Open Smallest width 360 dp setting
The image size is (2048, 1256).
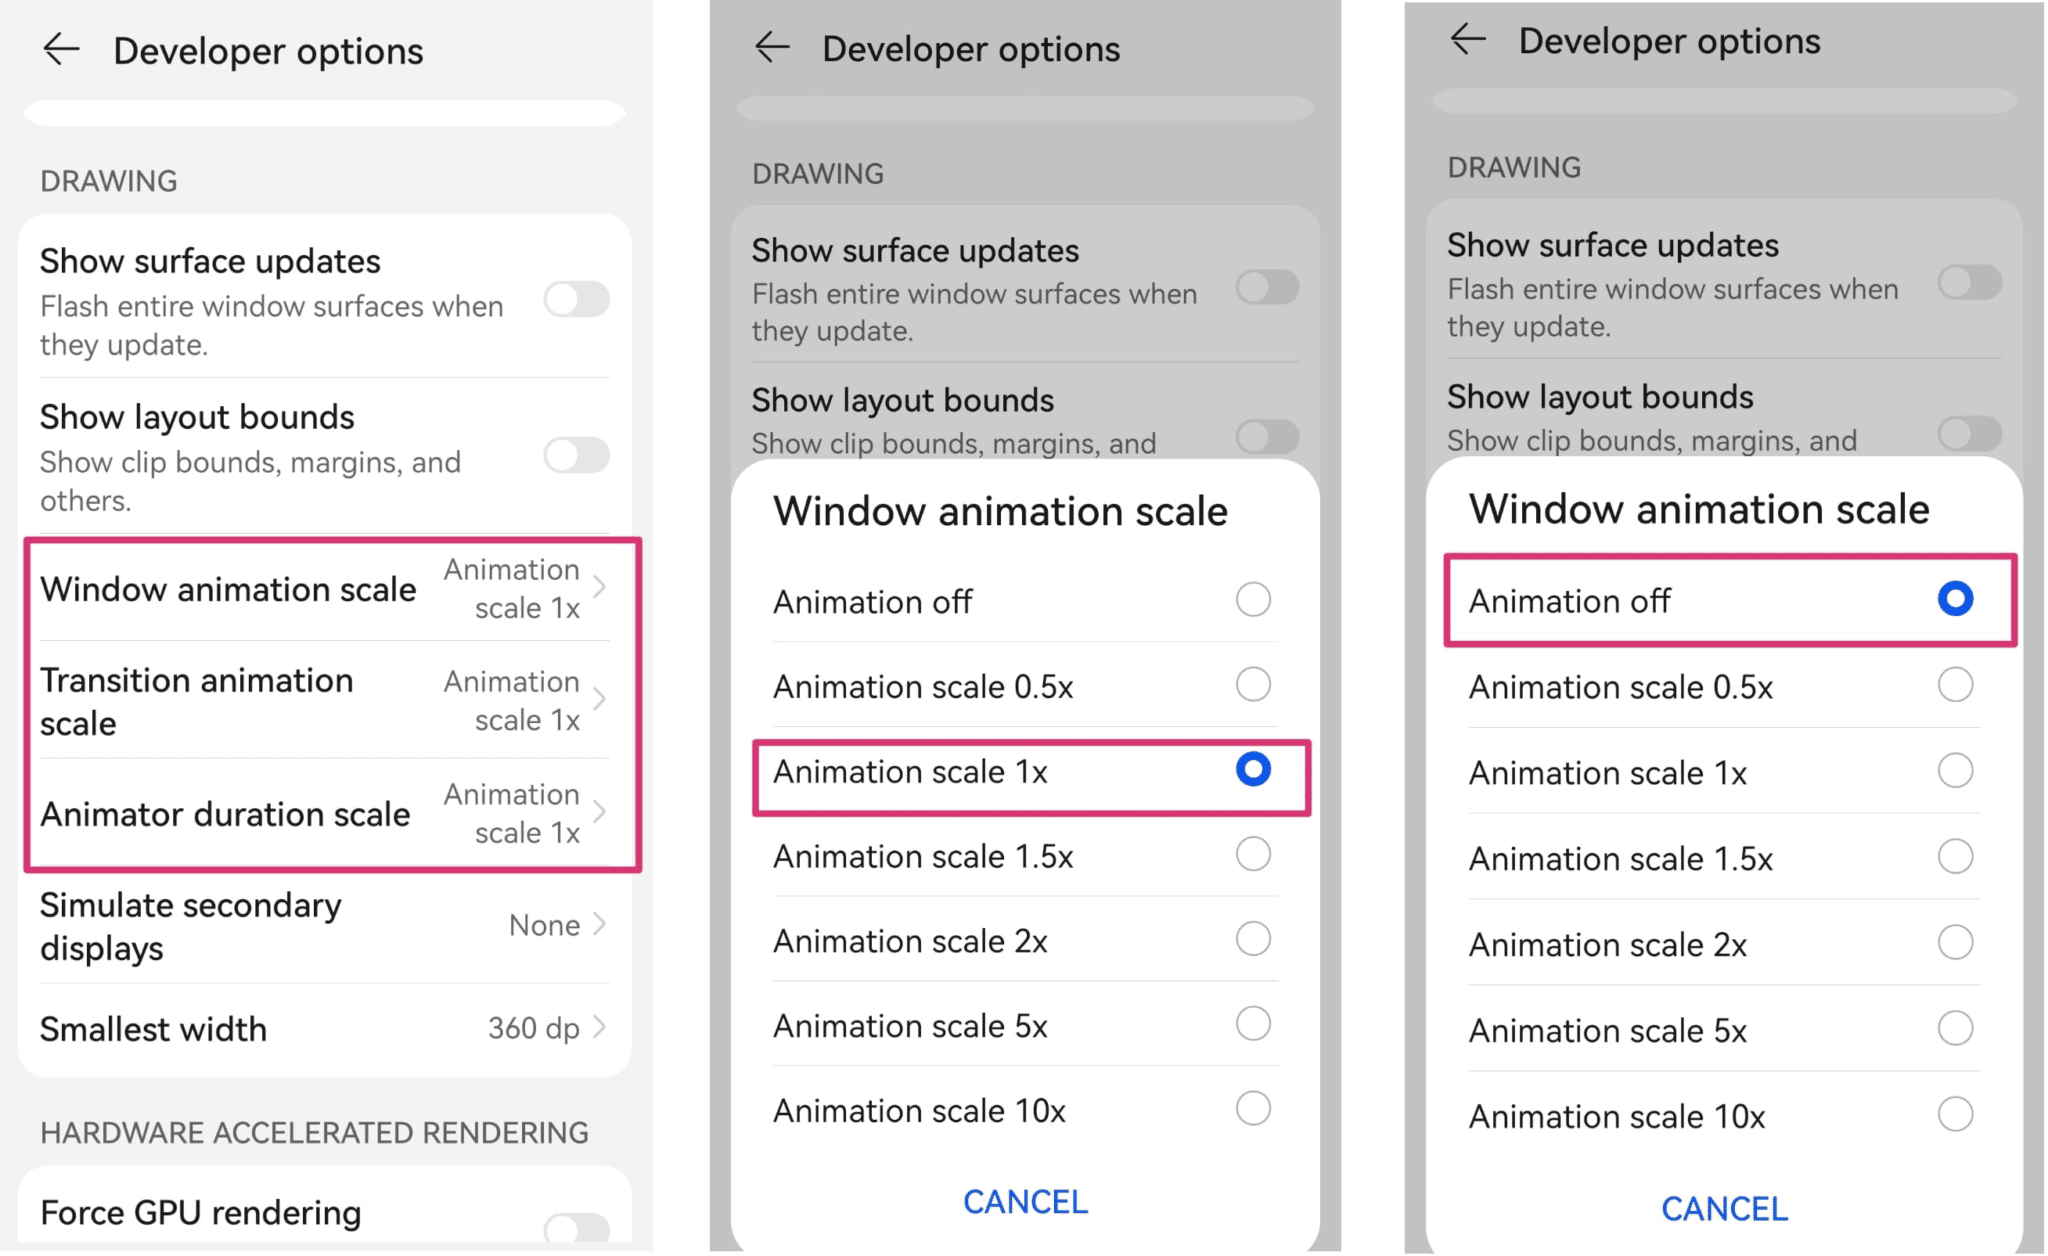click(325, 1029)
